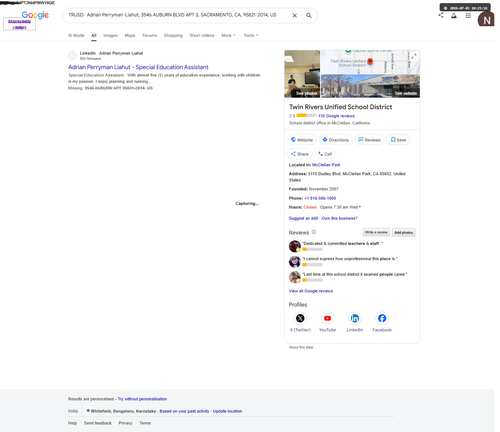Click the Share button in the panel

click(x=299, y=154)
